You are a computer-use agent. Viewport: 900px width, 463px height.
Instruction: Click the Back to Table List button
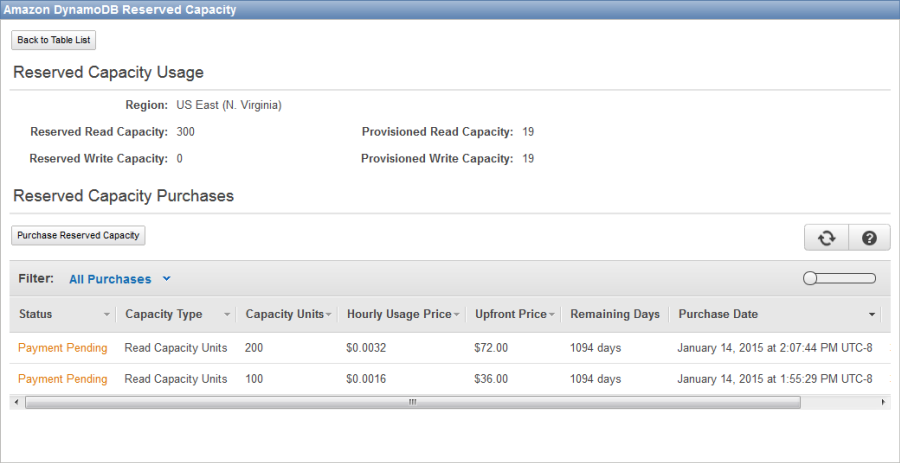[x=54, y=41]
